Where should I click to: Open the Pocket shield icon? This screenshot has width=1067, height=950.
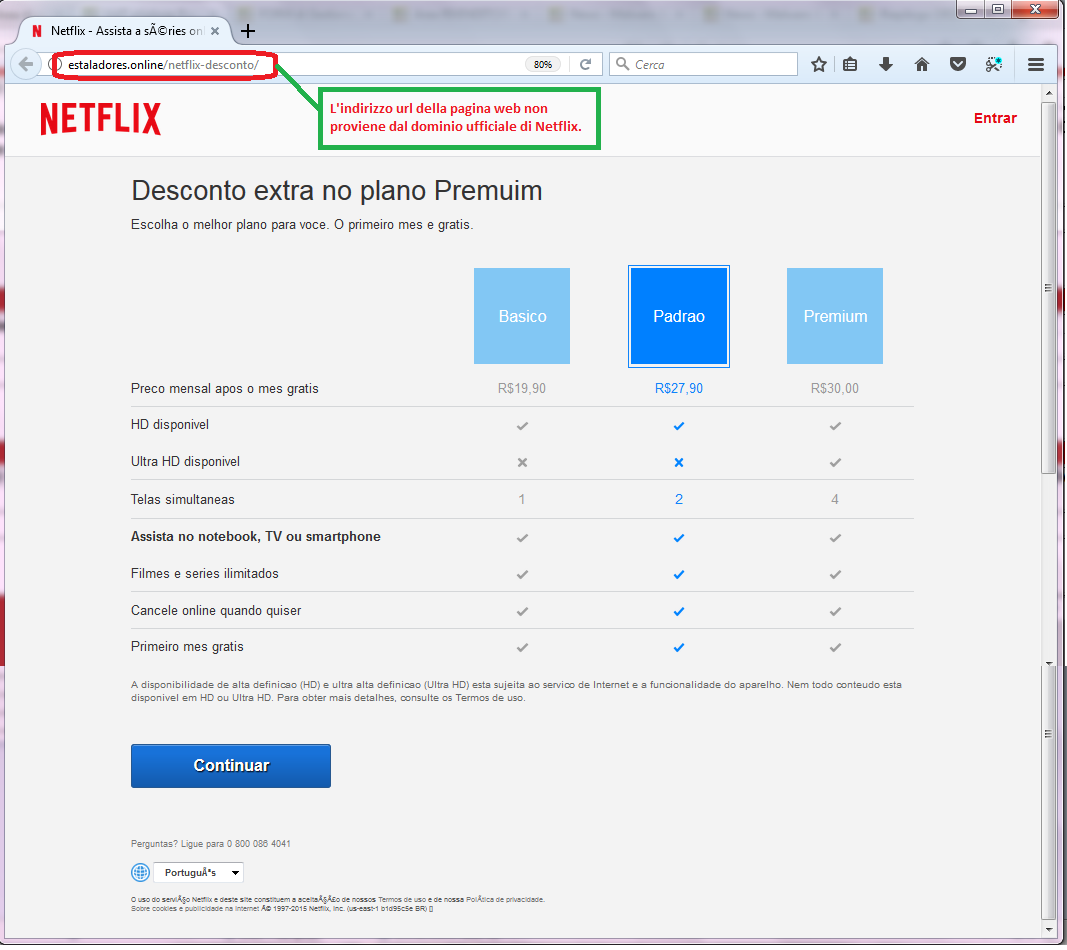click(957, 65)
